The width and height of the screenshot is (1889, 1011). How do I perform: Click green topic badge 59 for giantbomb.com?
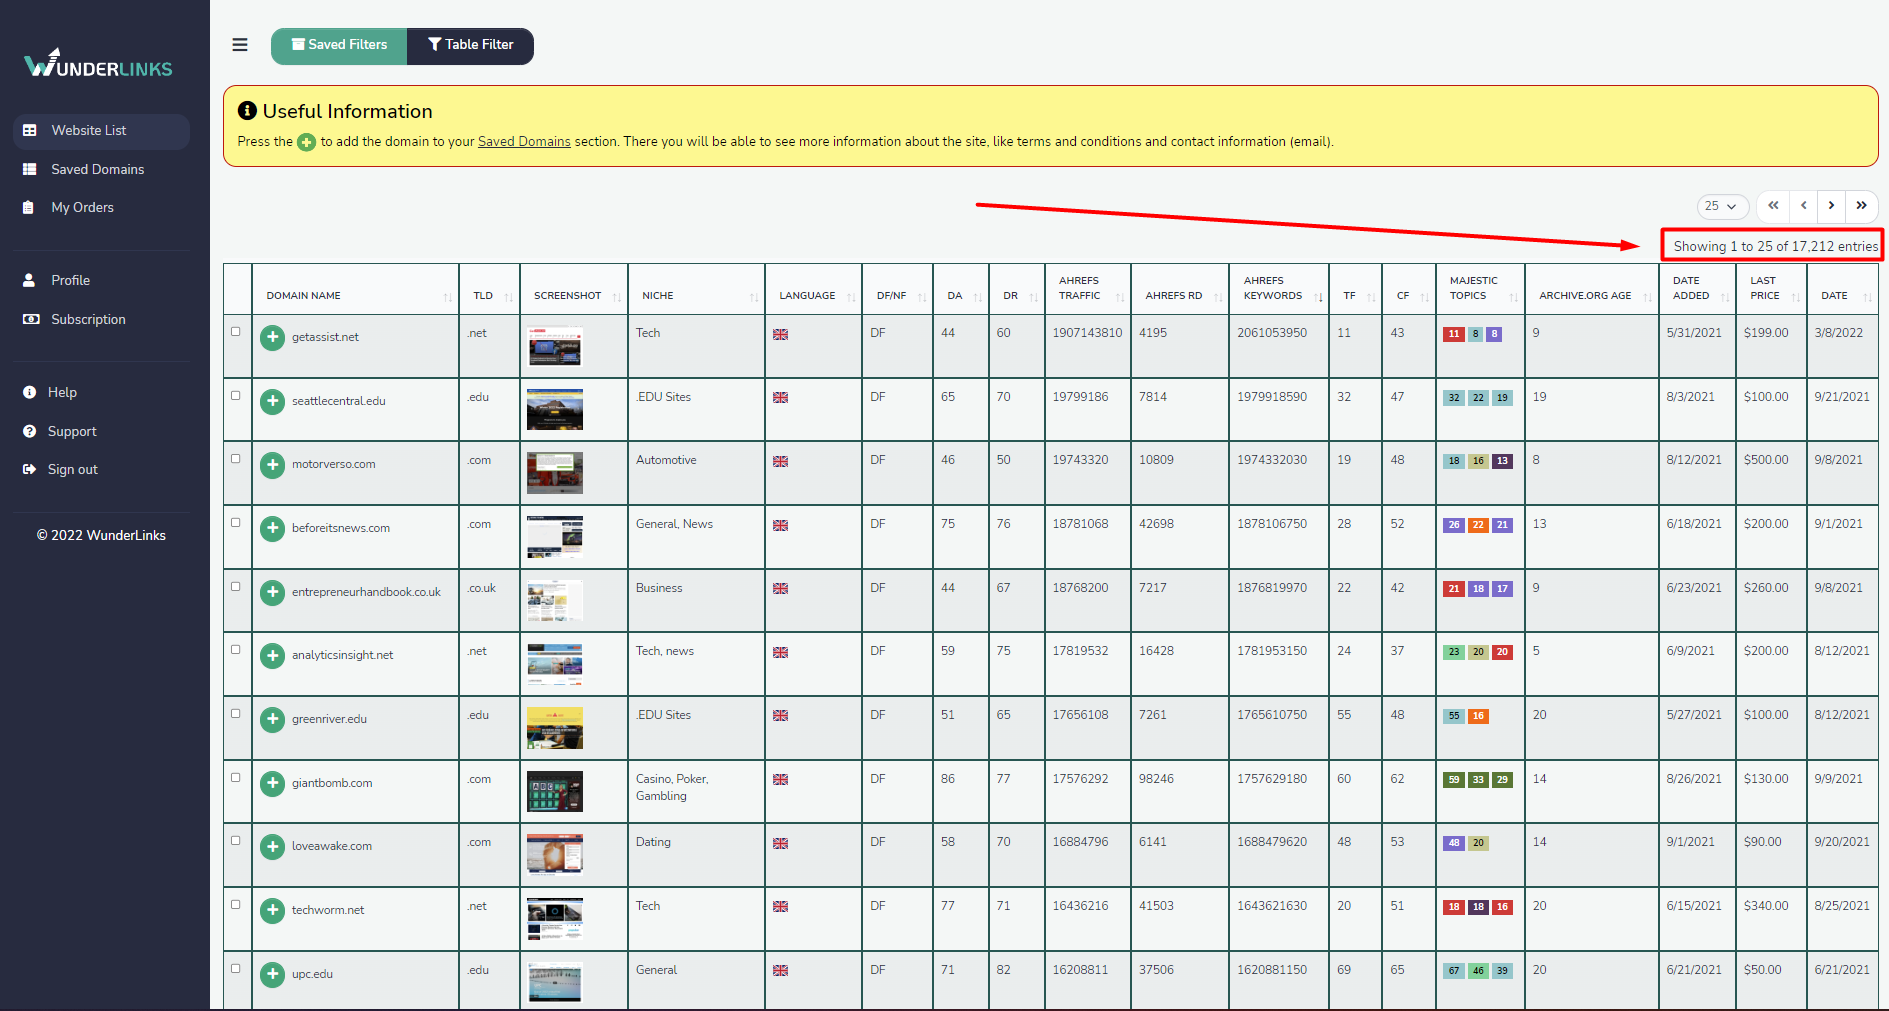pos(1454,781)
